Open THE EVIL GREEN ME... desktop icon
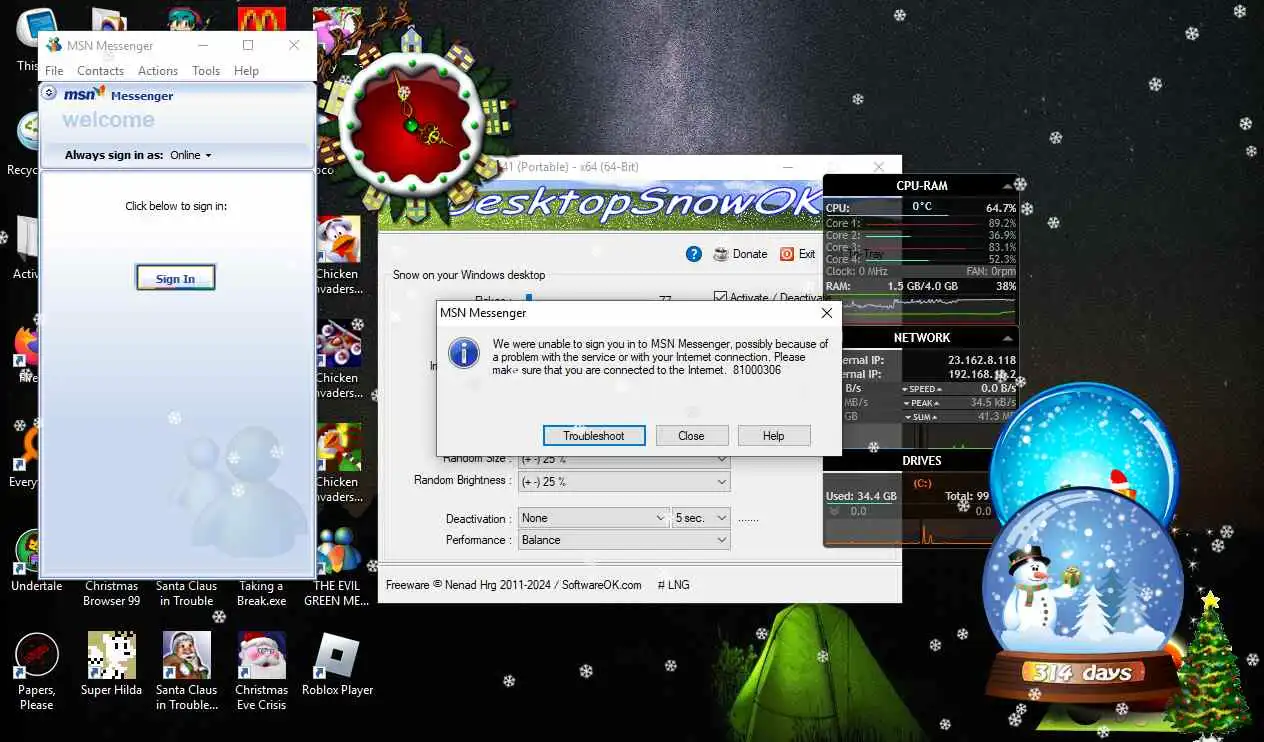This screenshot has height=742, width=1264. 337,568
